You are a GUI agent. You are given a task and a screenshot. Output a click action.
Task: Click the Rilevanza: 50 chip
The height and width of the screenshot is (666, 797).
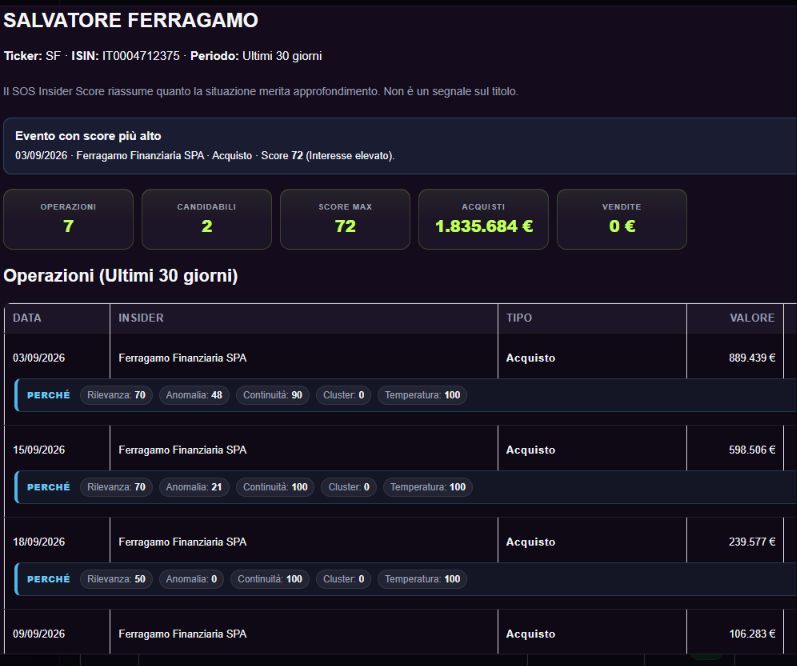116,579
